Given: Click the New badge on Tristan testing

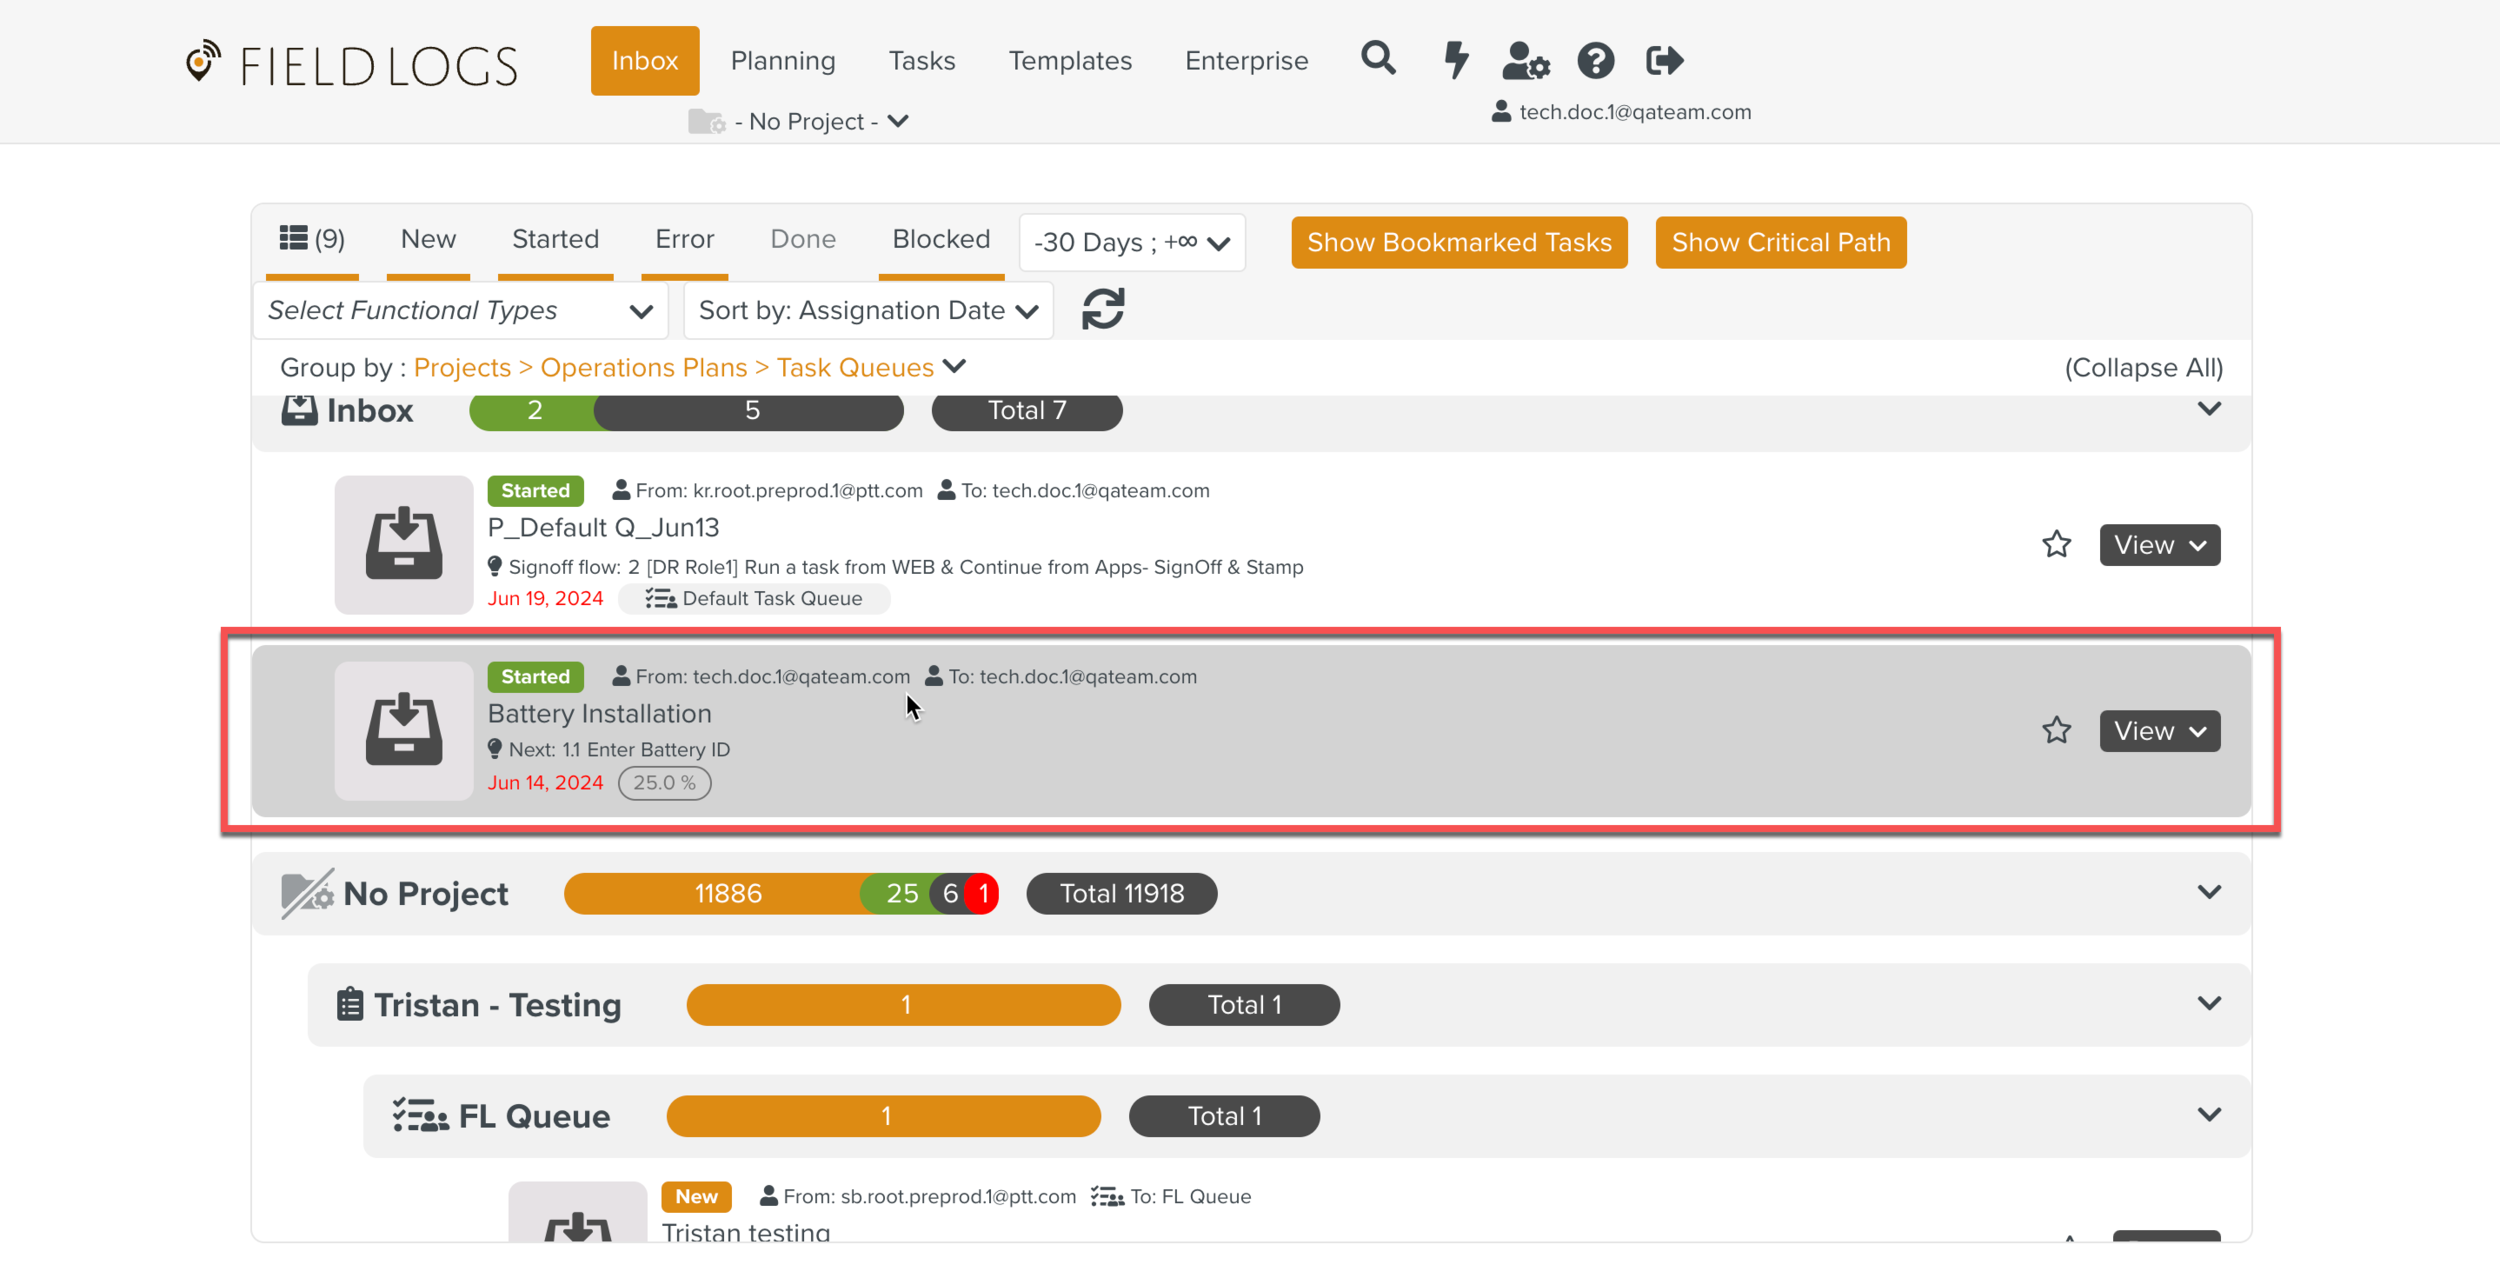Looking at the screenshot, I should (696, 1196).
